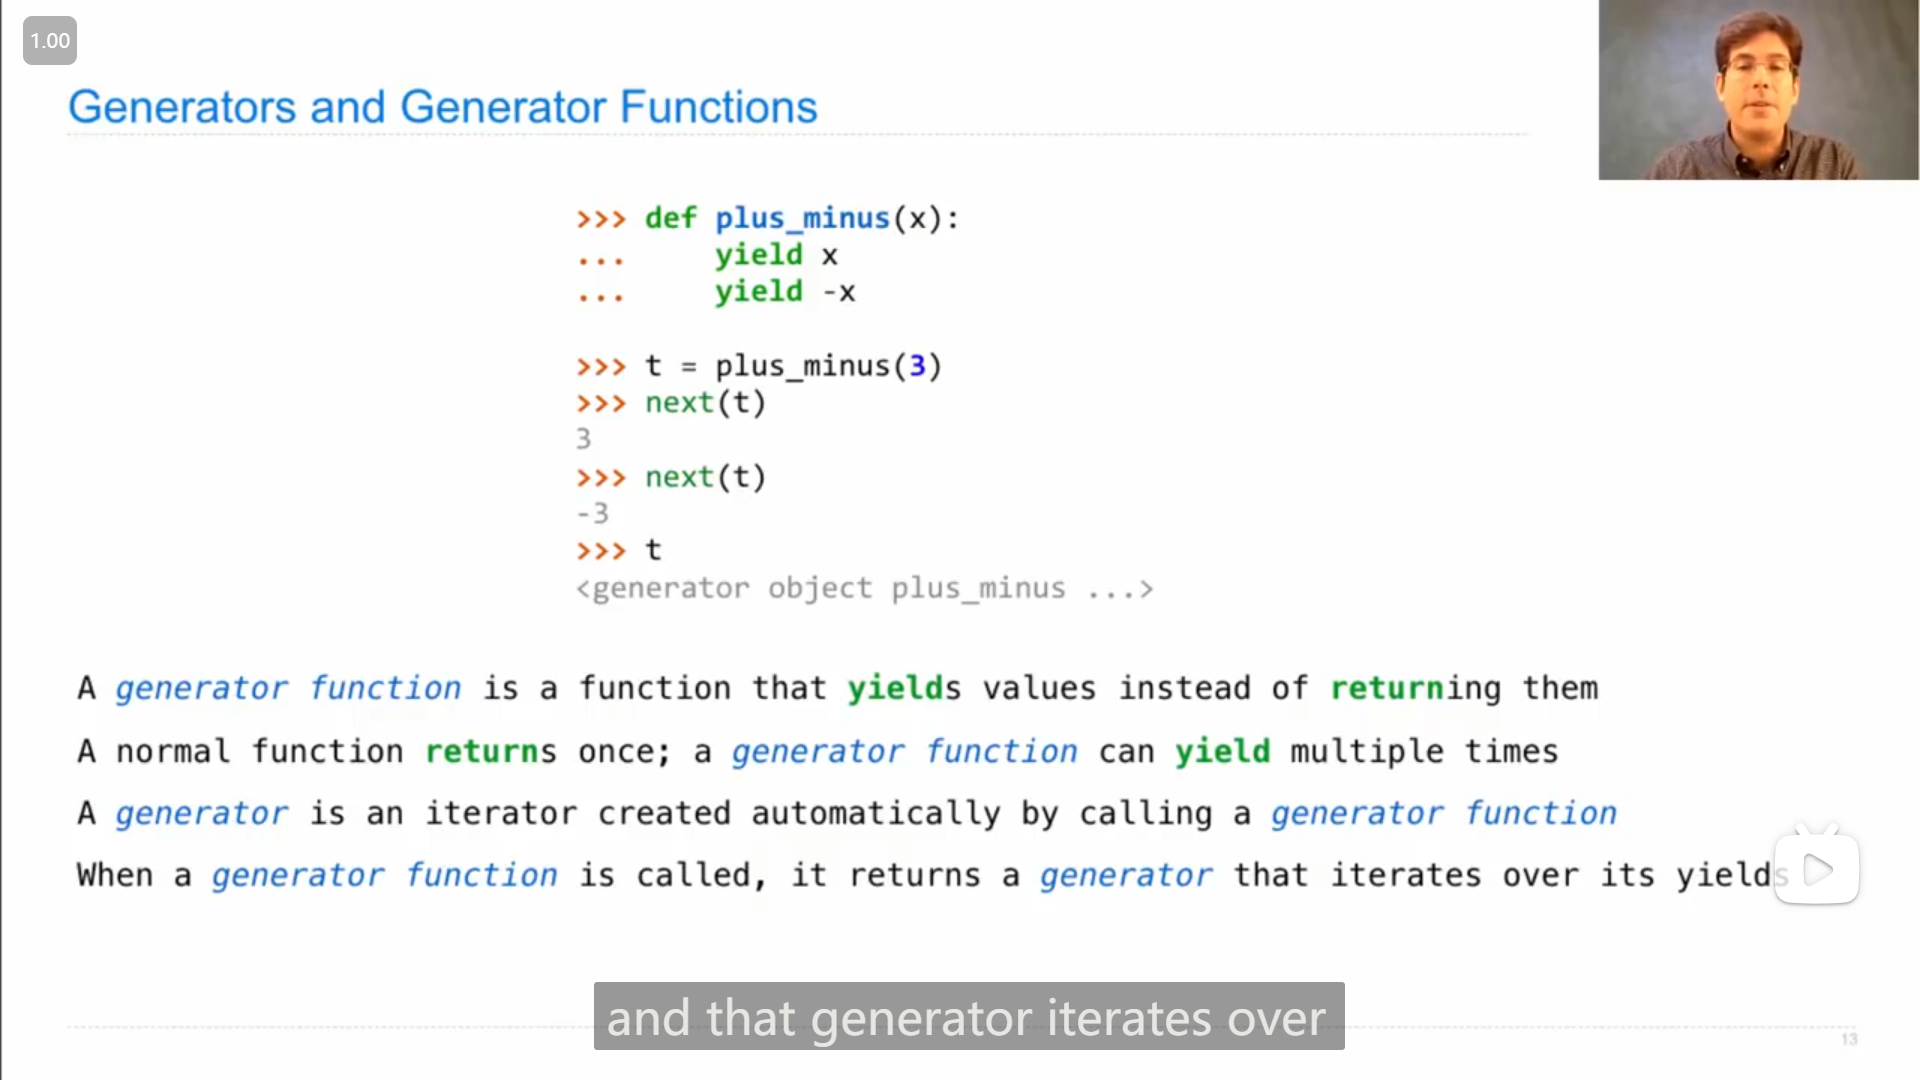The image size is (1920, 1080).
Task: Click the timestamp display showing 1.00
Action: tap(49, 41)
